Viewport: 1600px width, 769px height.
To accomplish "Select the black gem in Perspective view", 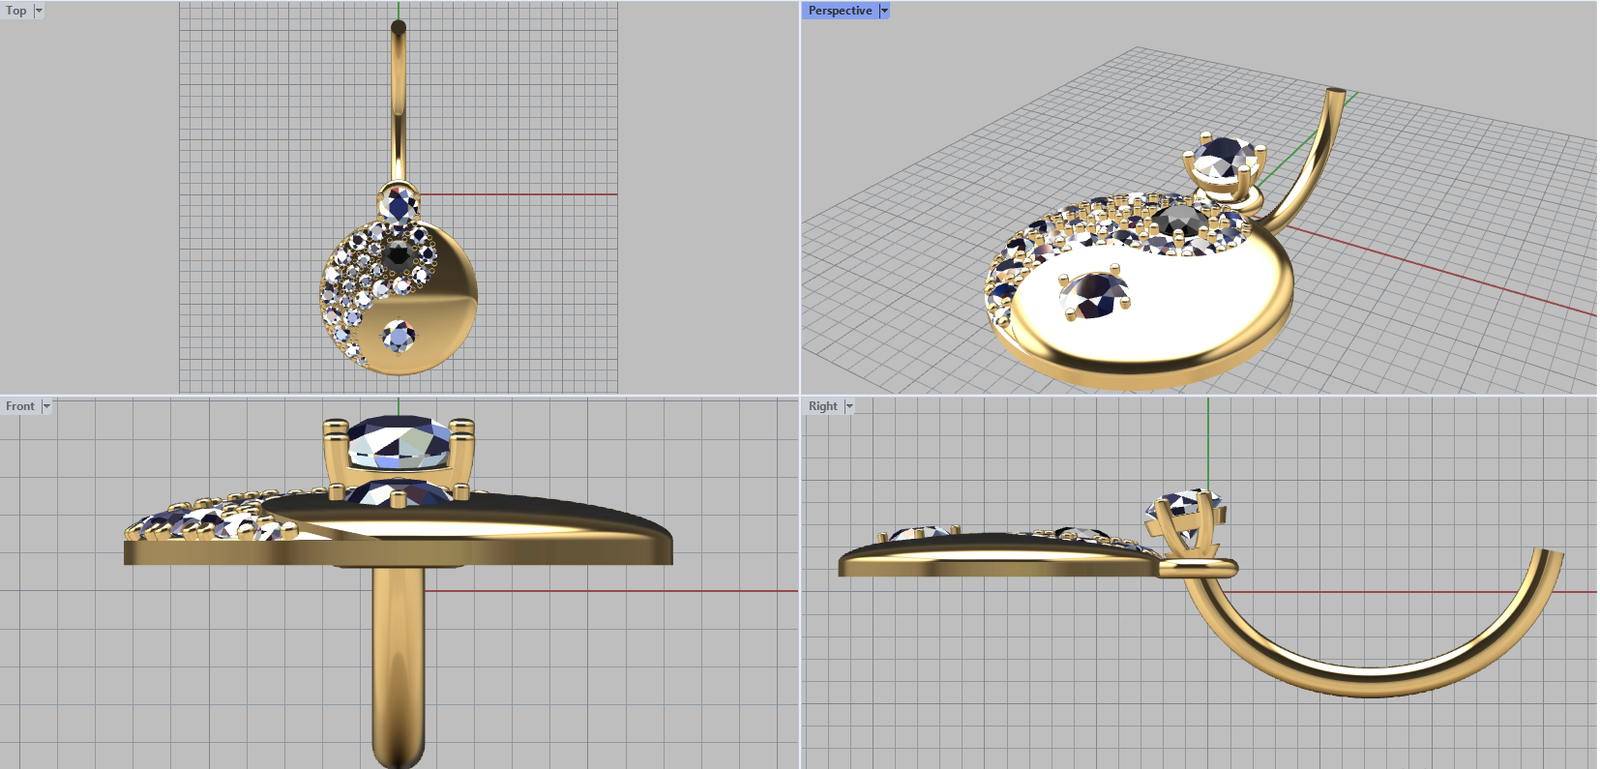I will click(x=1176, y=219).
